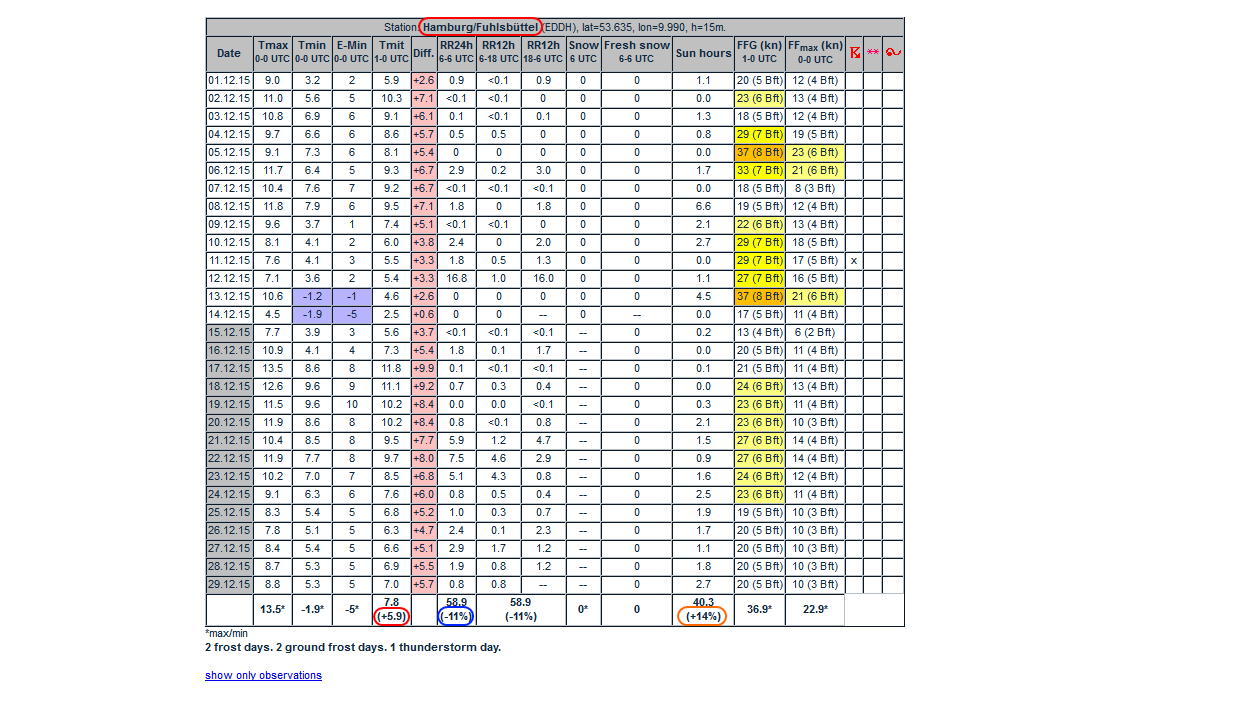Click the blue Tmin cell -1.2 on 13.12.15
This screenshot has height=702, width=1248.
[x=313, y=297]
